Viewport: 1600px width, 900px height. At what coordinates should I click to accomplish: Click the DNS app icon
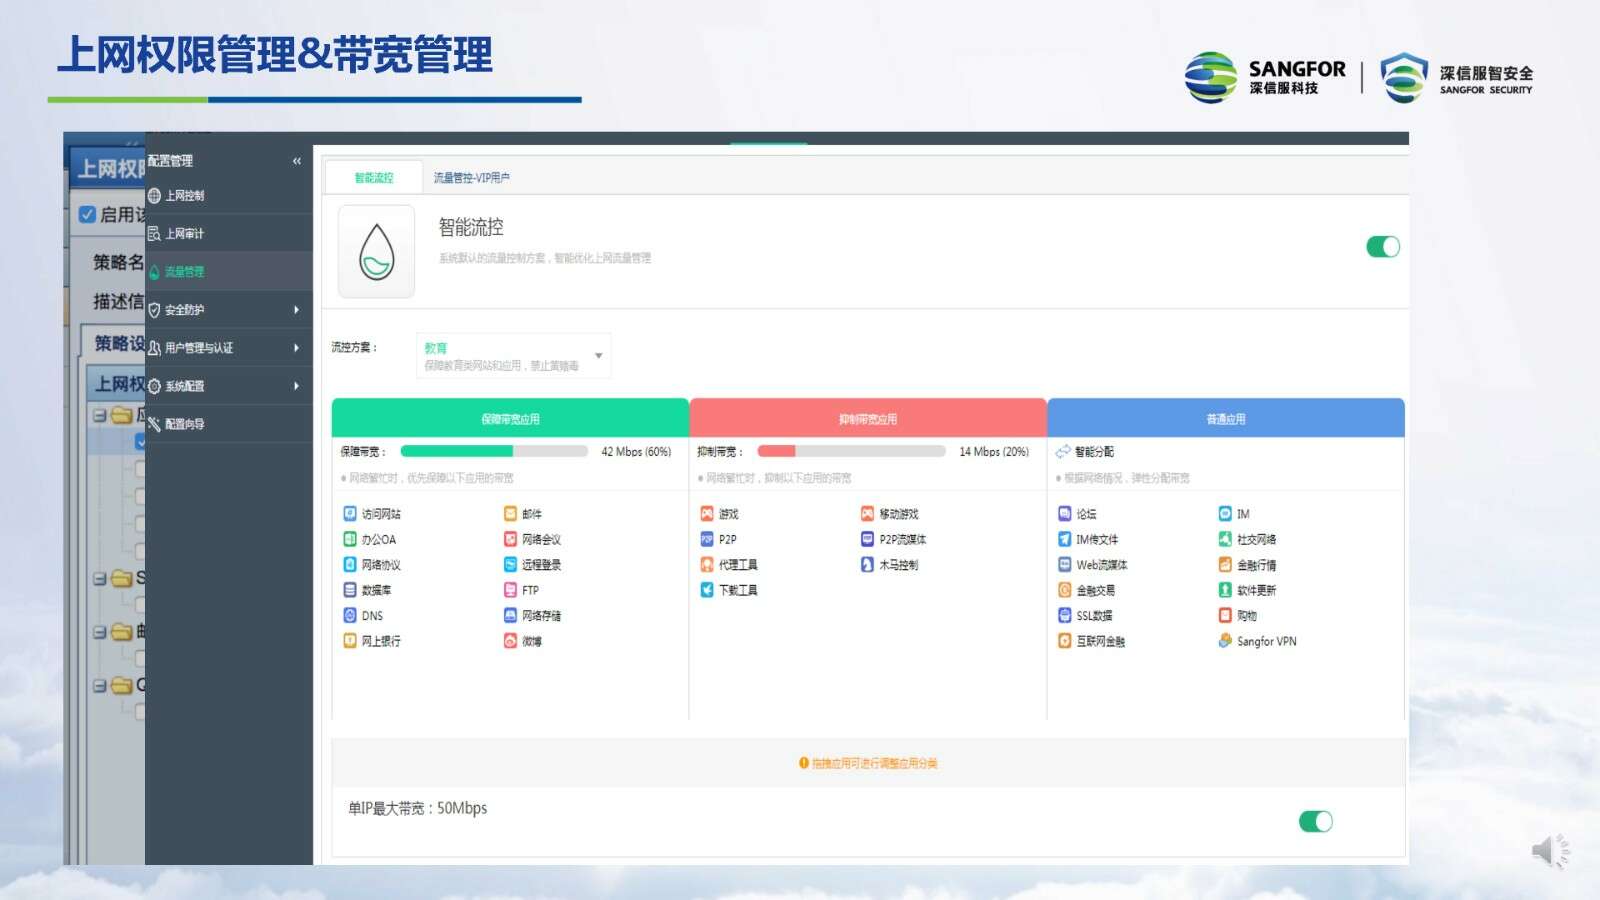point(350,615)
